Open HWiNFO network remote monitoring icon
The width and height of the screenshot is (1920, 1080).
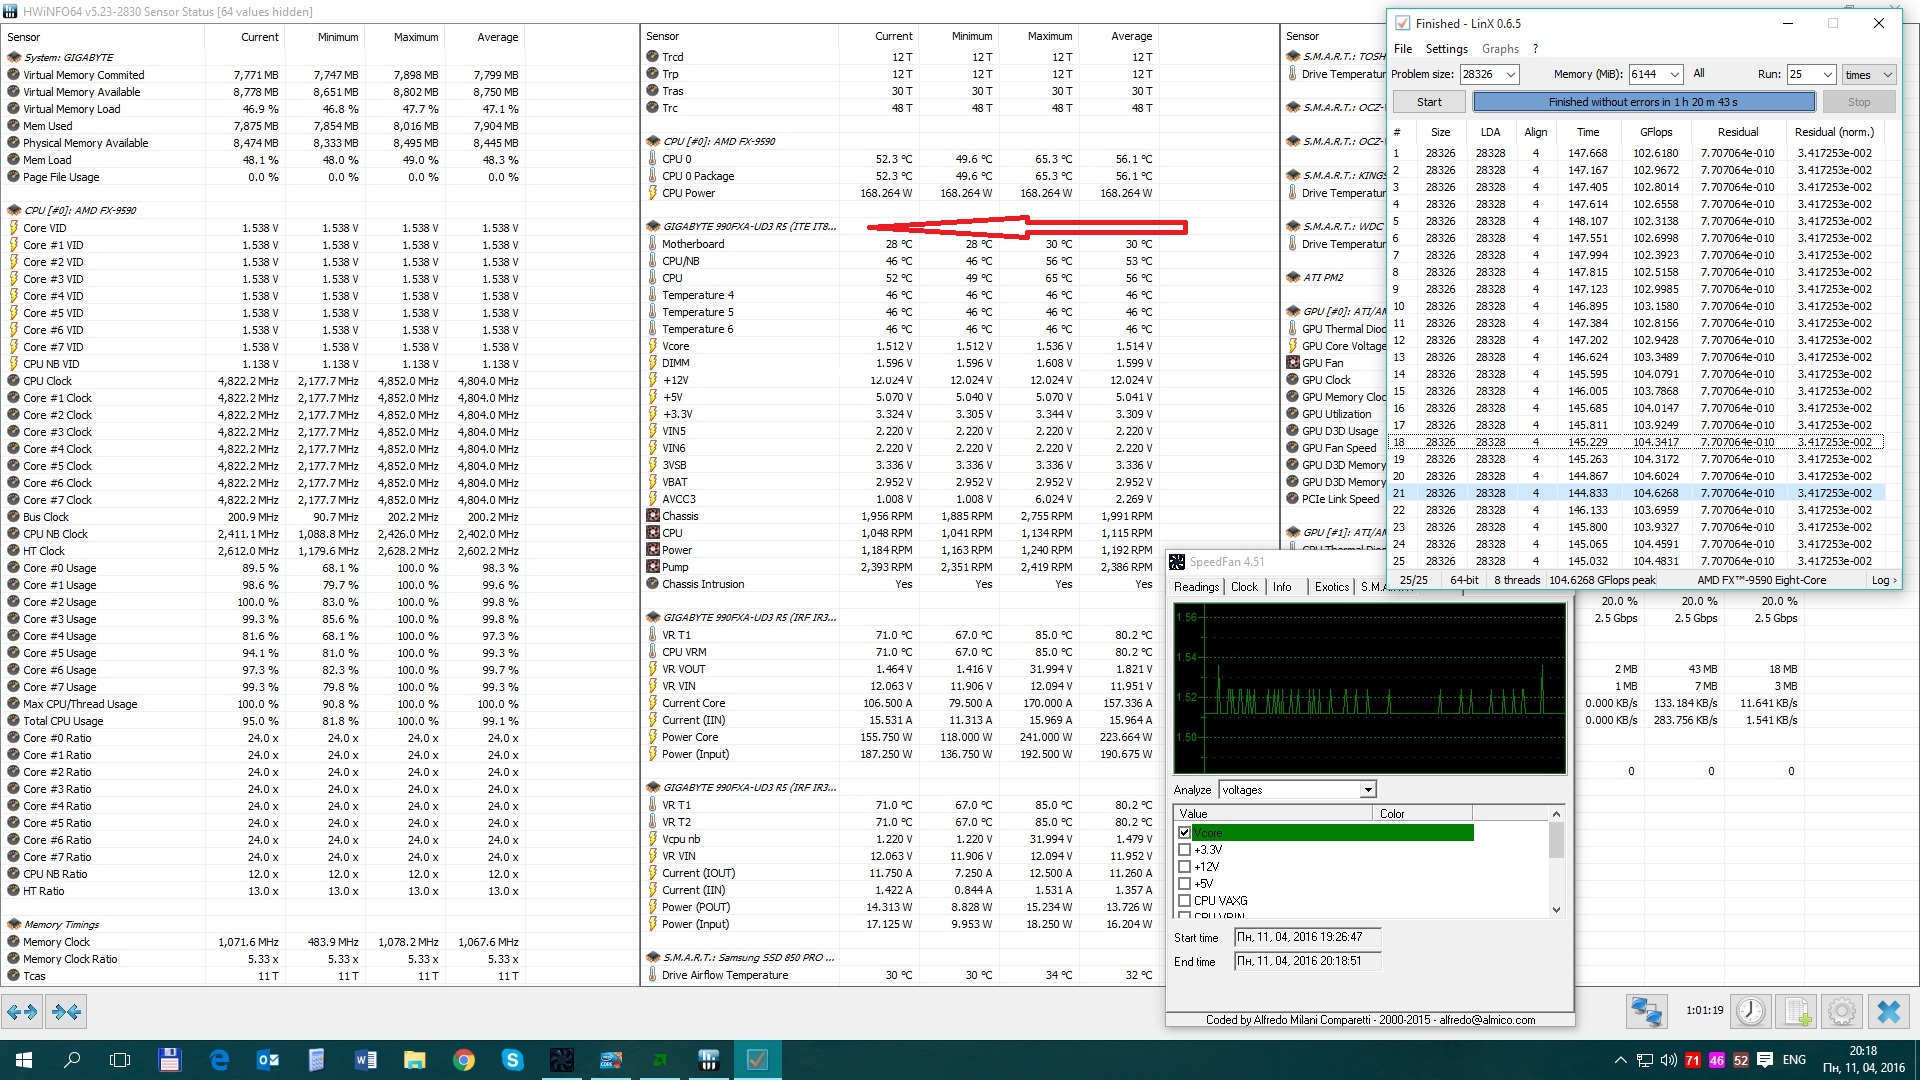click(1646, 1012)
